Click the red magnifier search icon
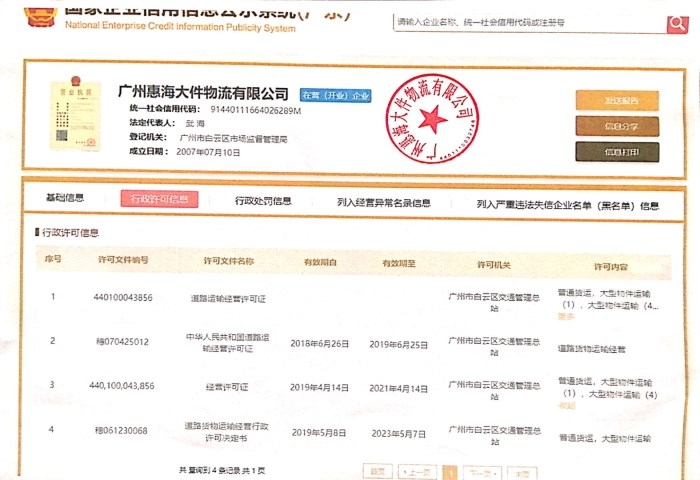 point(677,24)
